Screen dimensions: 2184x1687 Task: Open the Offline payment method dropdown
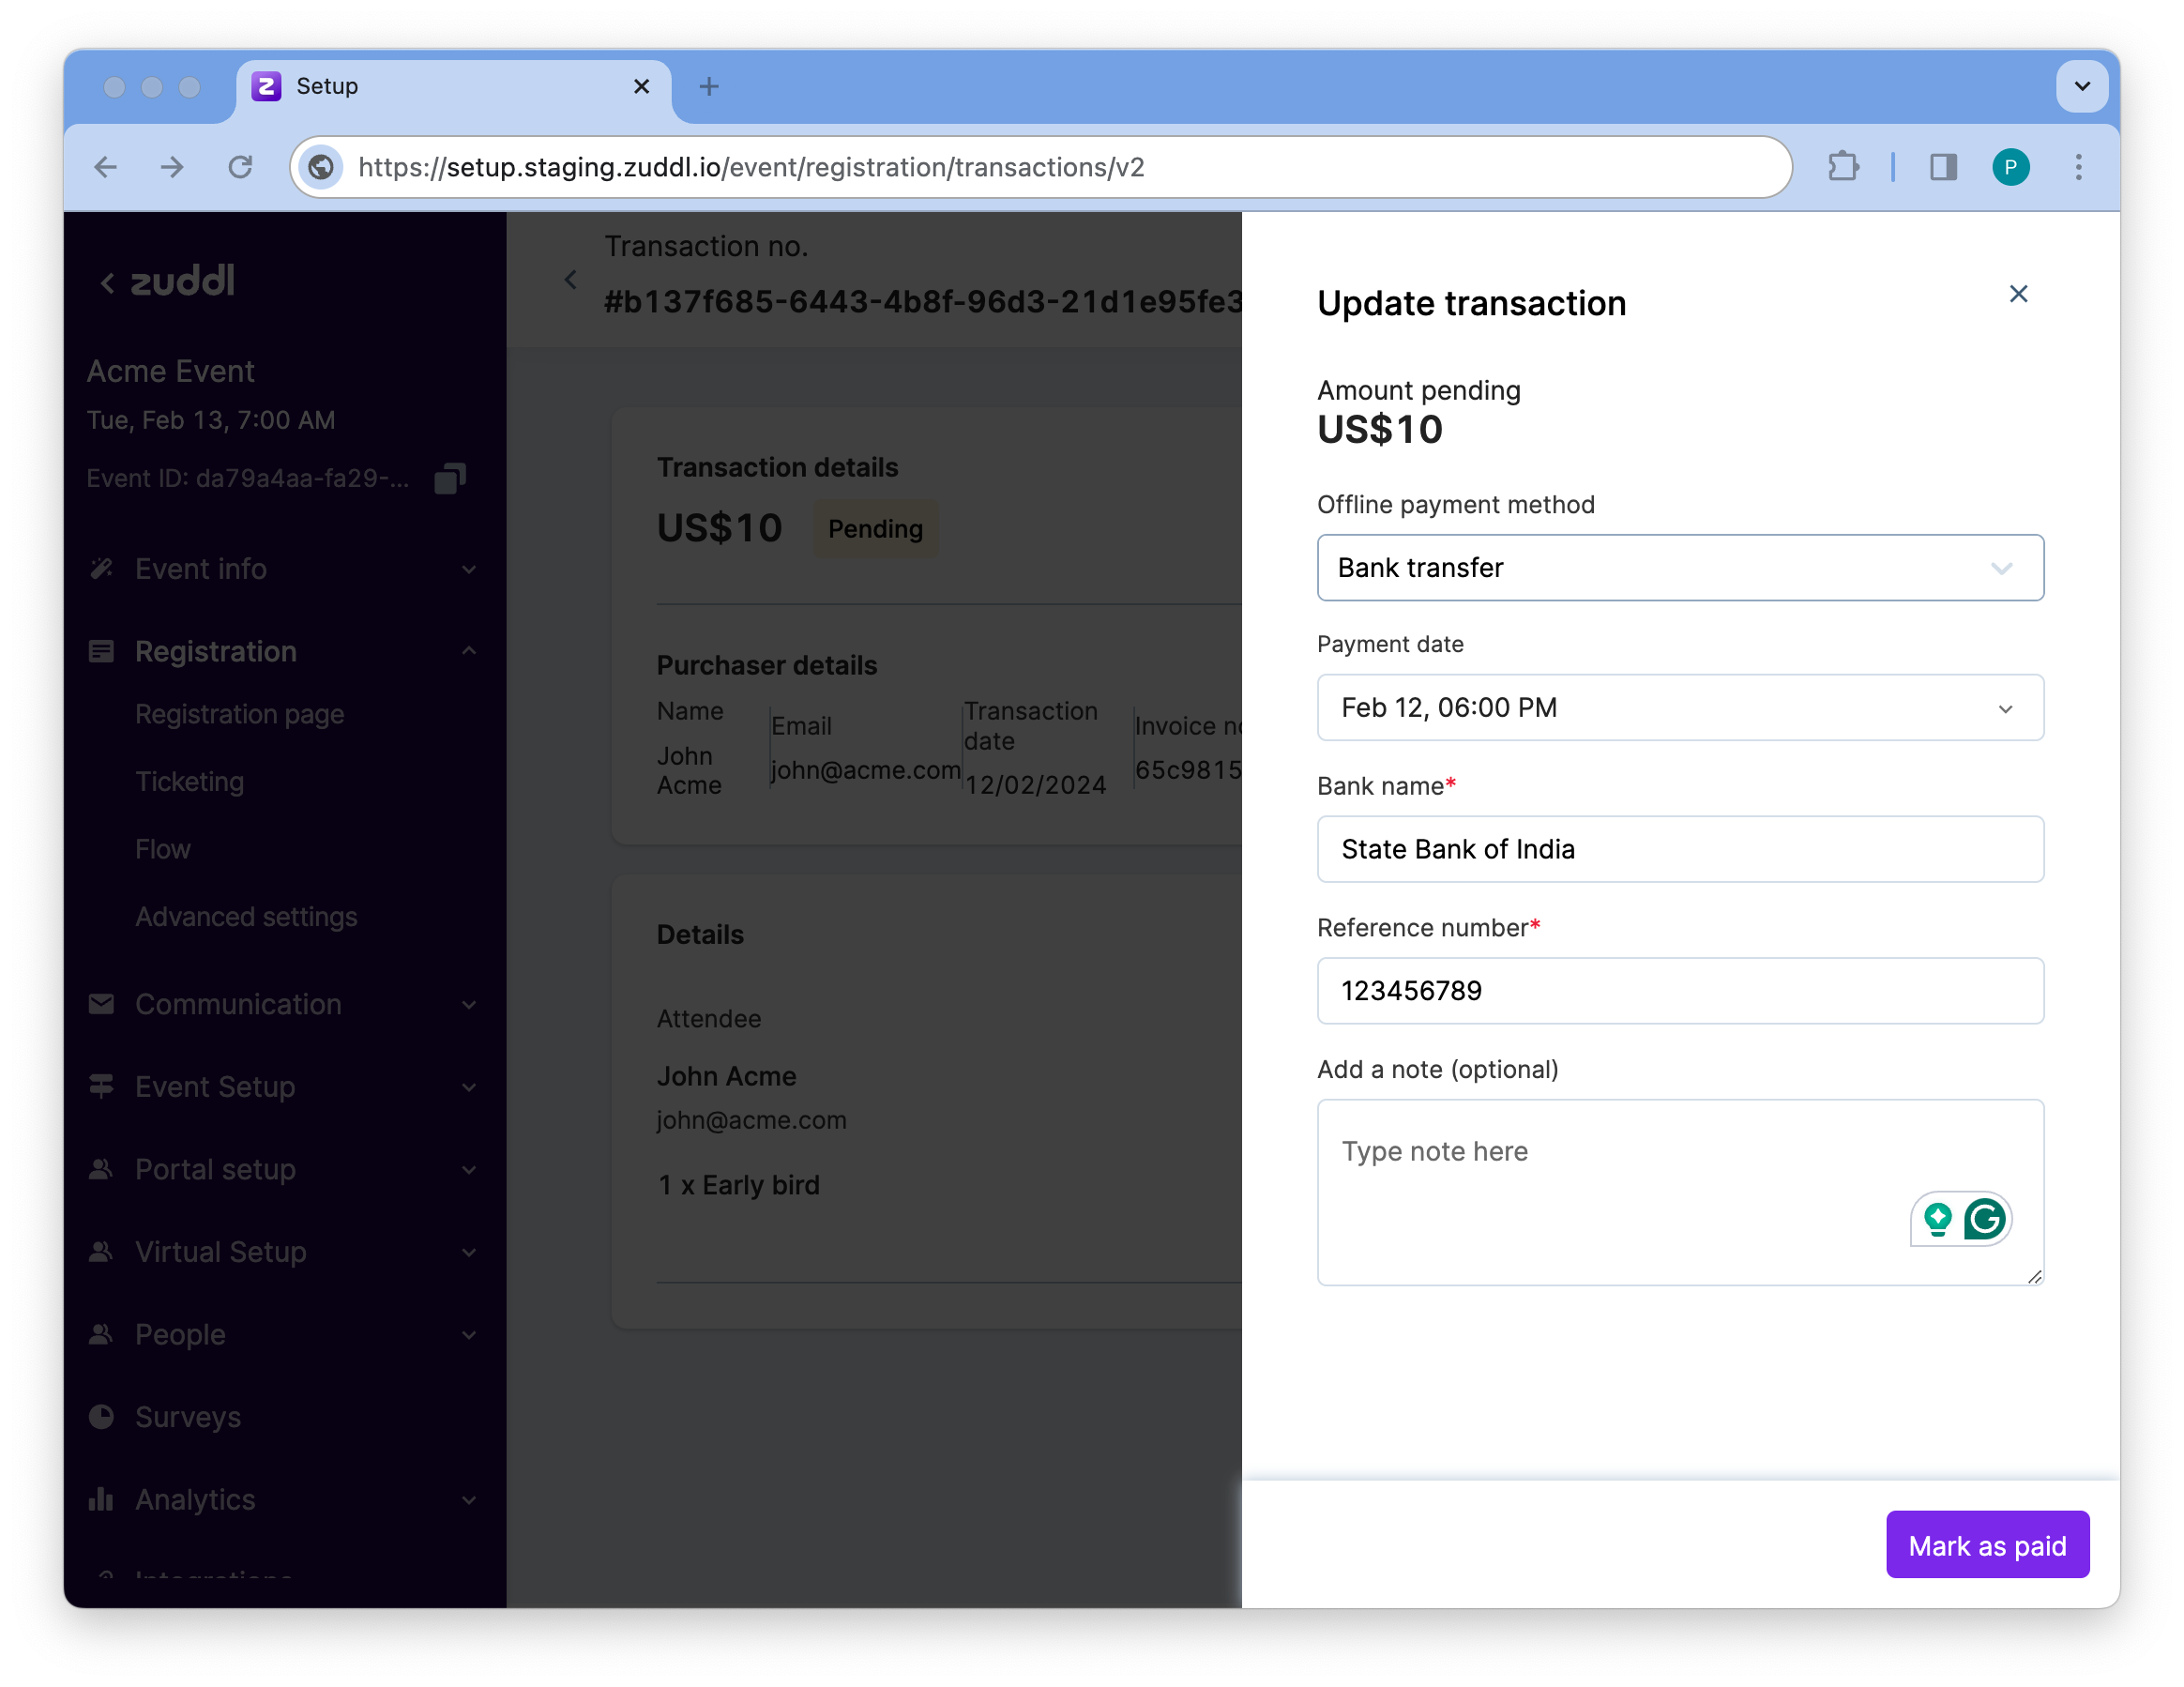tap(1679, 568)
